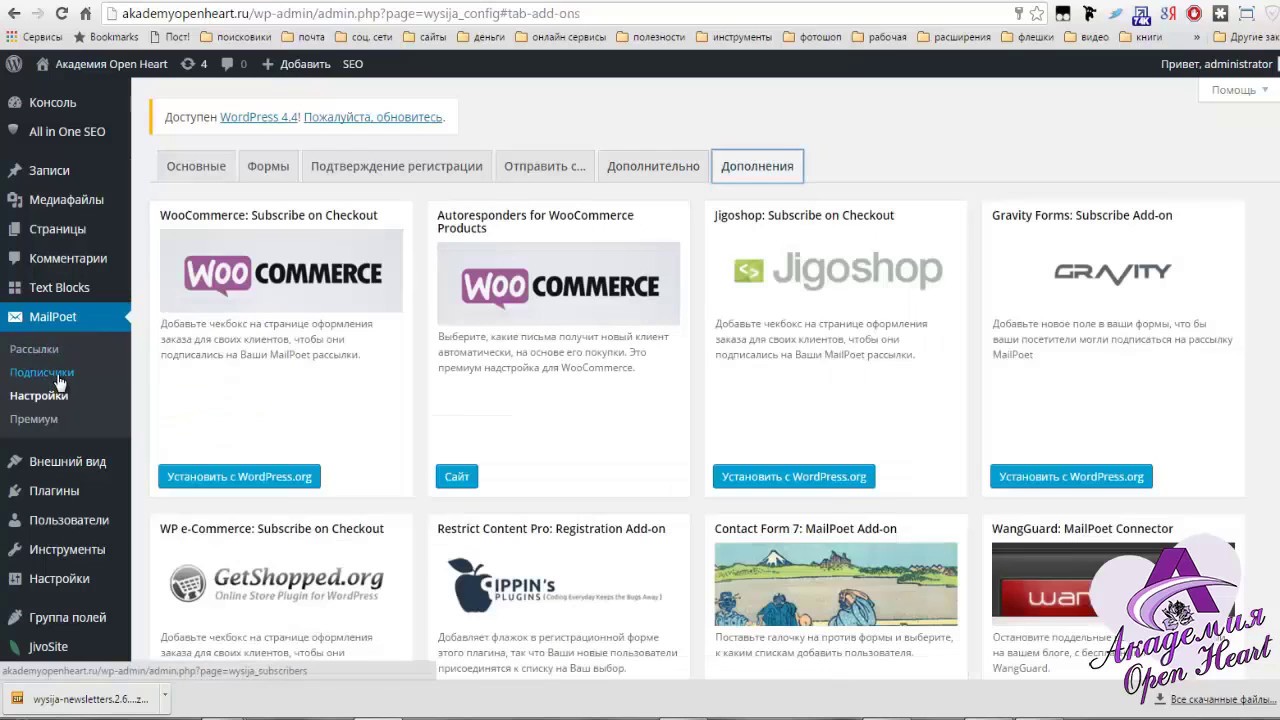Open the Отправить с... tab
The width and height of the screenshot is (1280, 720).
click(x=545, y=166)
